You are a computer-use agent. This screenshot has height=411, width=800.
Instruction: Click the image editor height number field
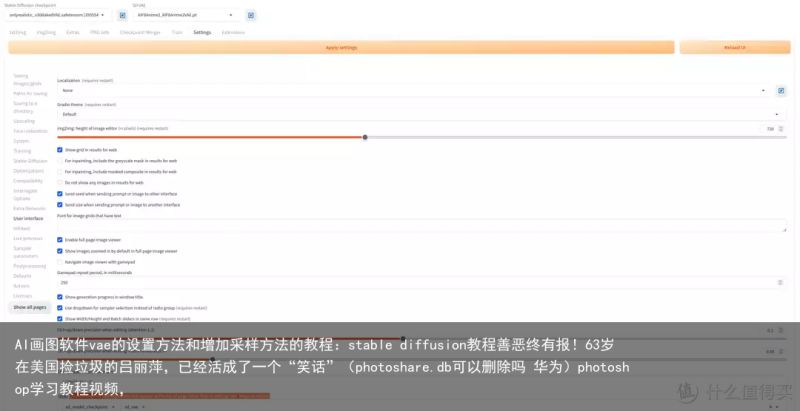tap(770, 129)
